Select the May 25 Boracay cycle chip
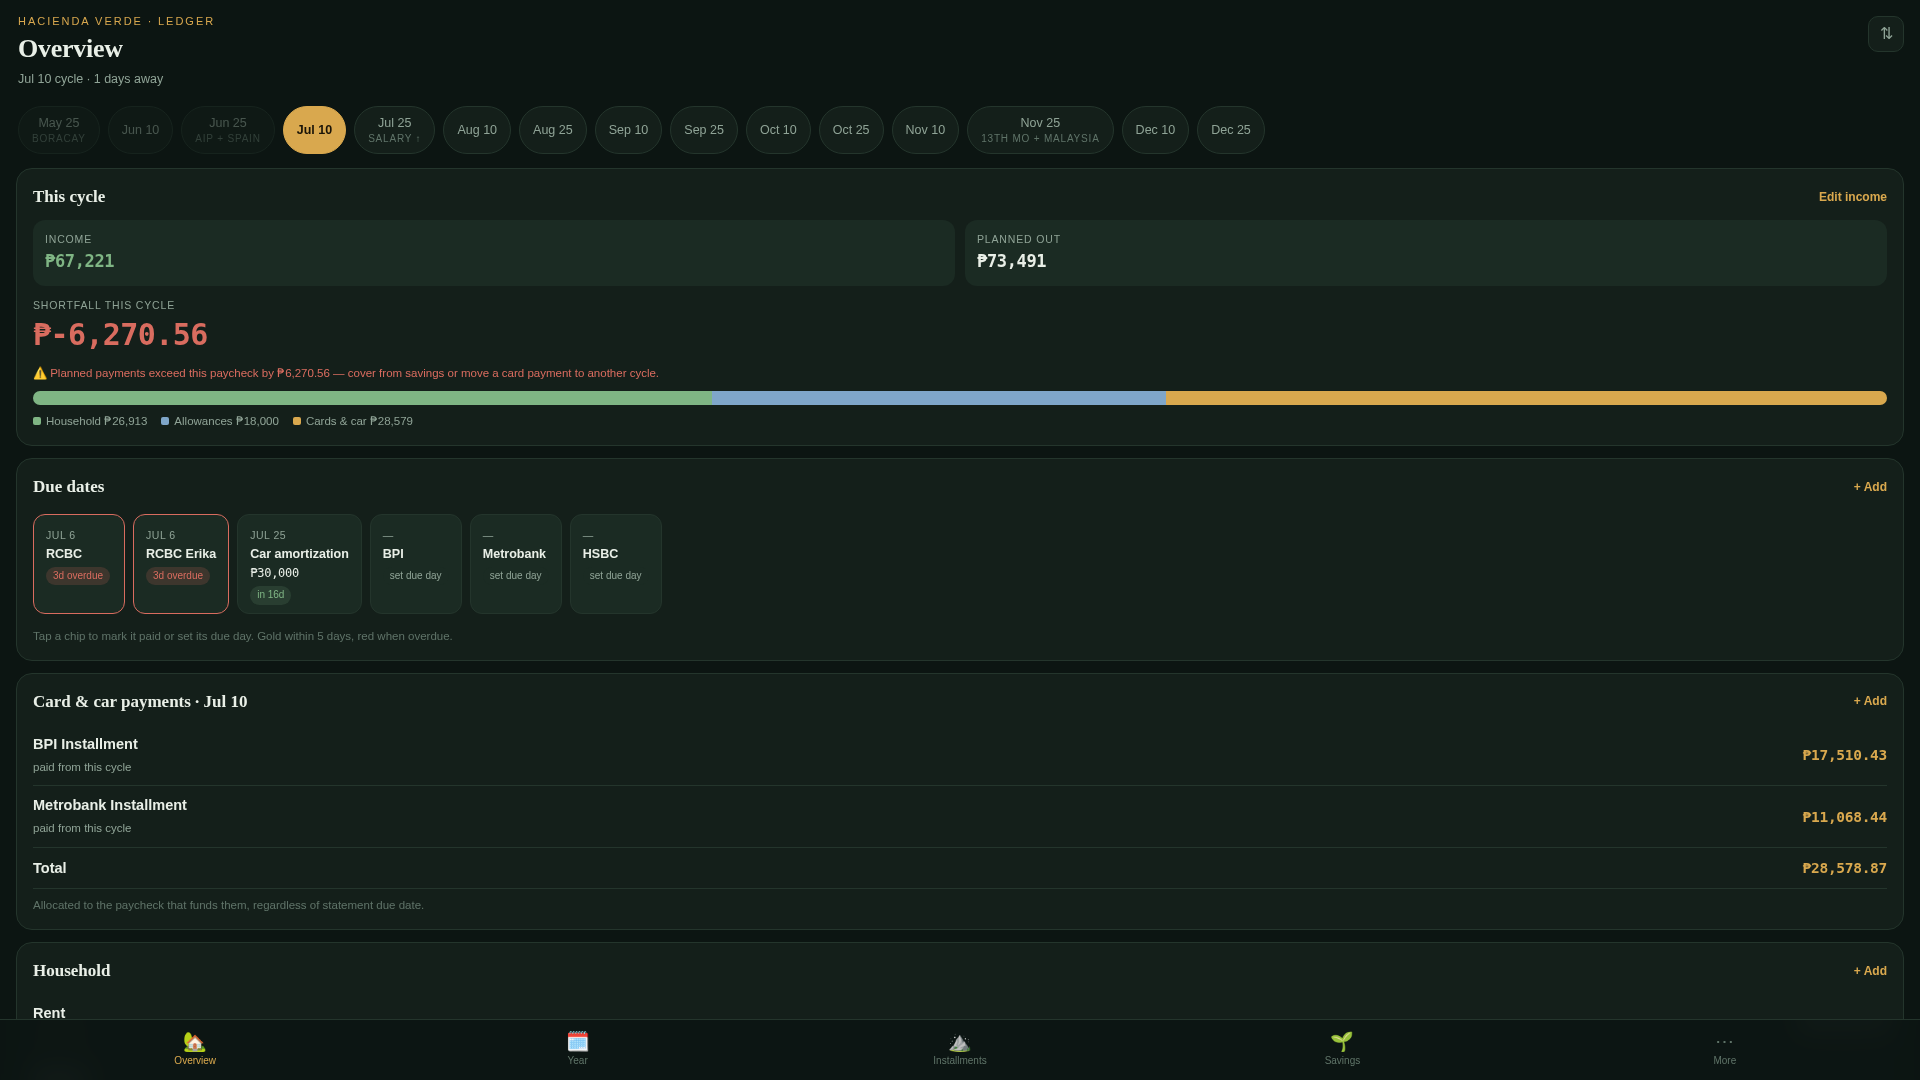The image size is (1920, 1080). coord(59,130)
